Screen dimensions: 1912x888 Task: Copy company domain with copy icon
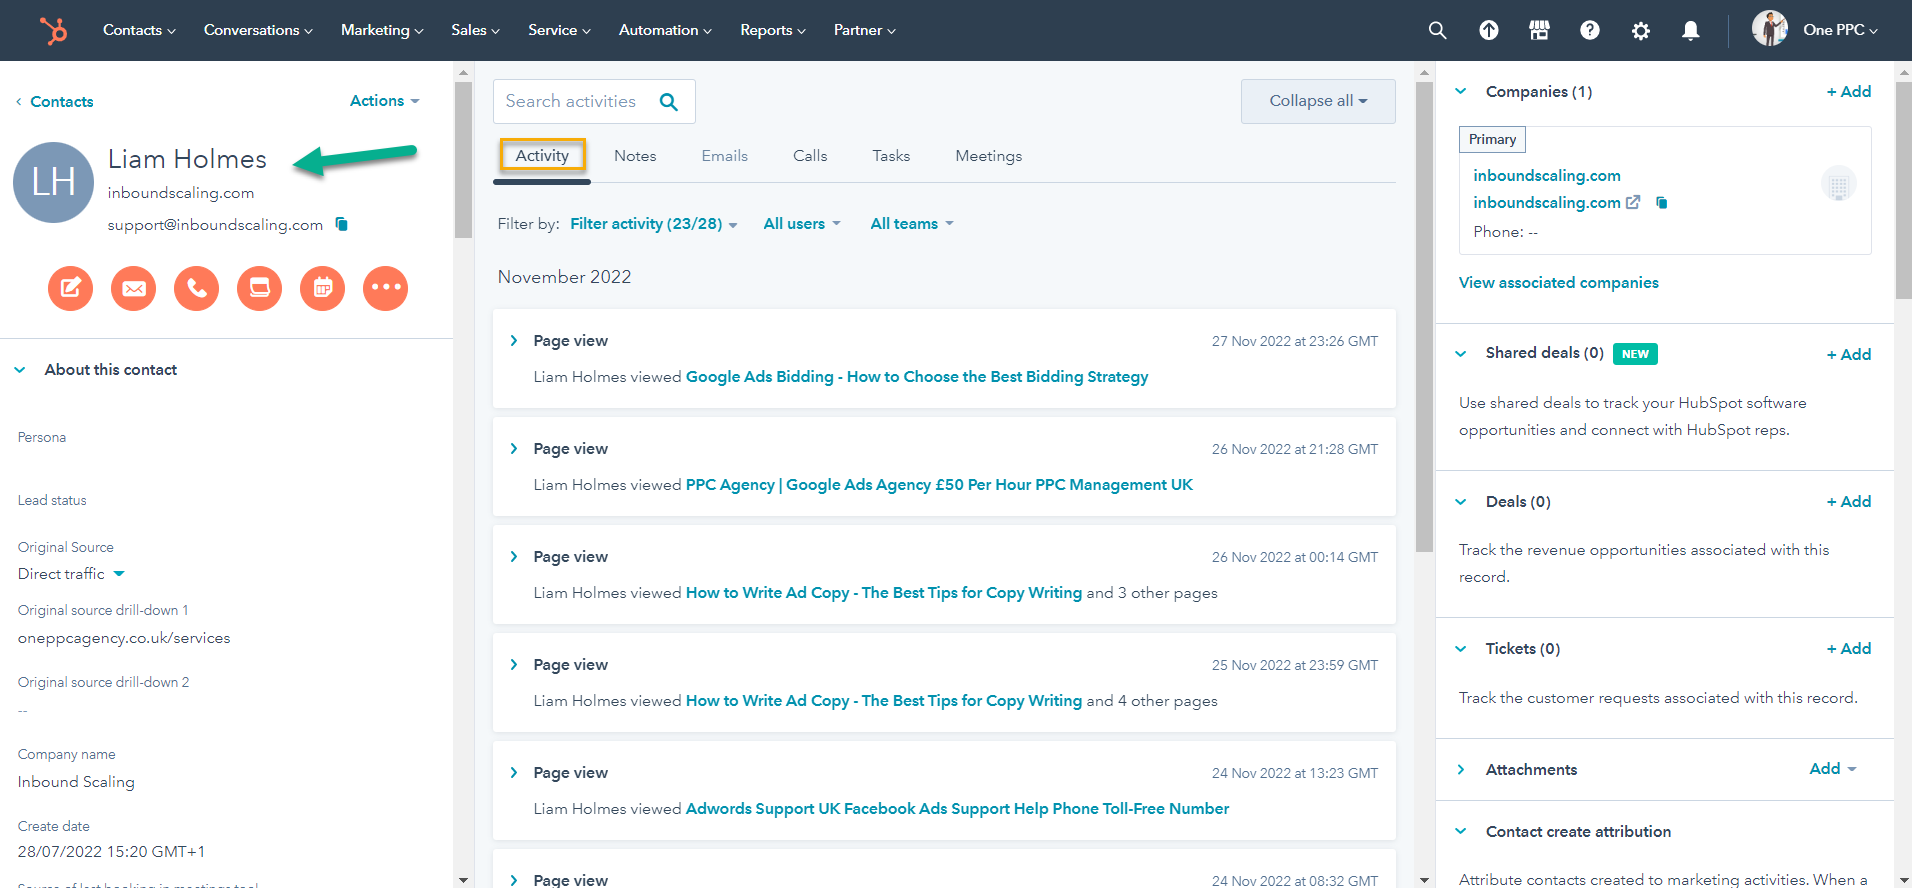coord(1662,202)
